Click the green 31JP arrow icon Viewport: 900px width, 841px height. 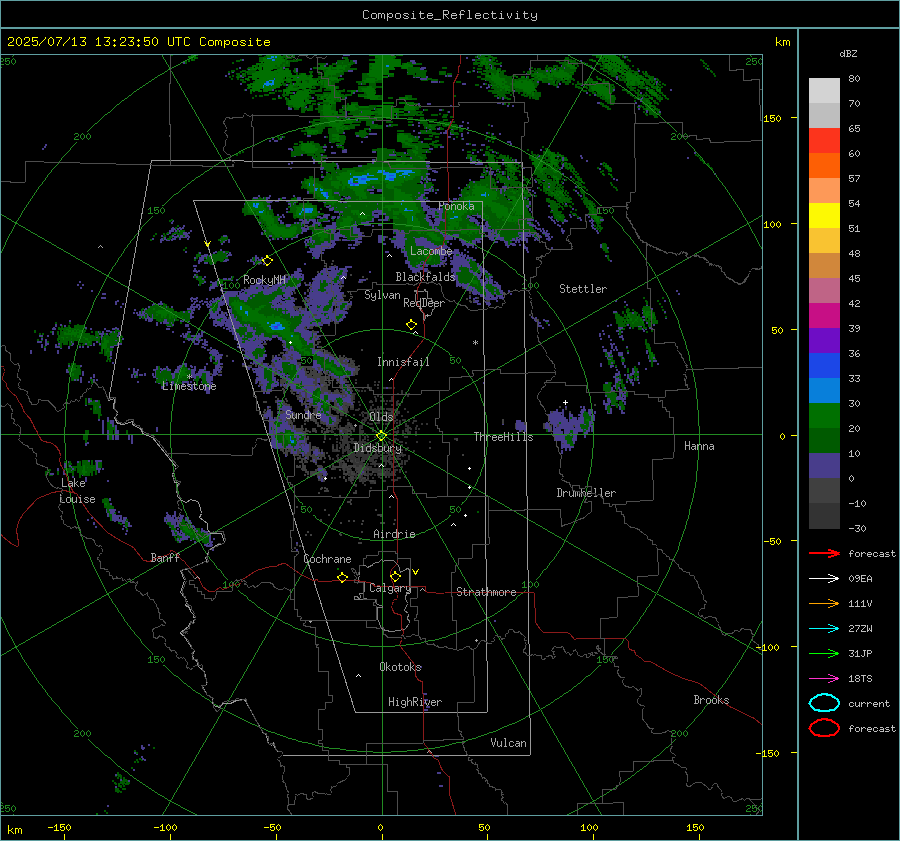click(x=824, y=653)
